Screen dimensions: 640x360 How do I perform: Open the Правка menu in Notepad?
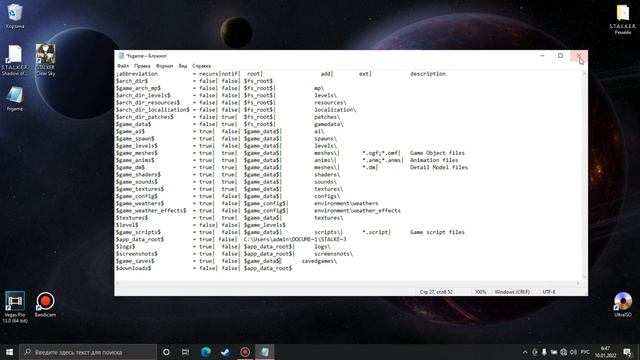coord(142,66)
